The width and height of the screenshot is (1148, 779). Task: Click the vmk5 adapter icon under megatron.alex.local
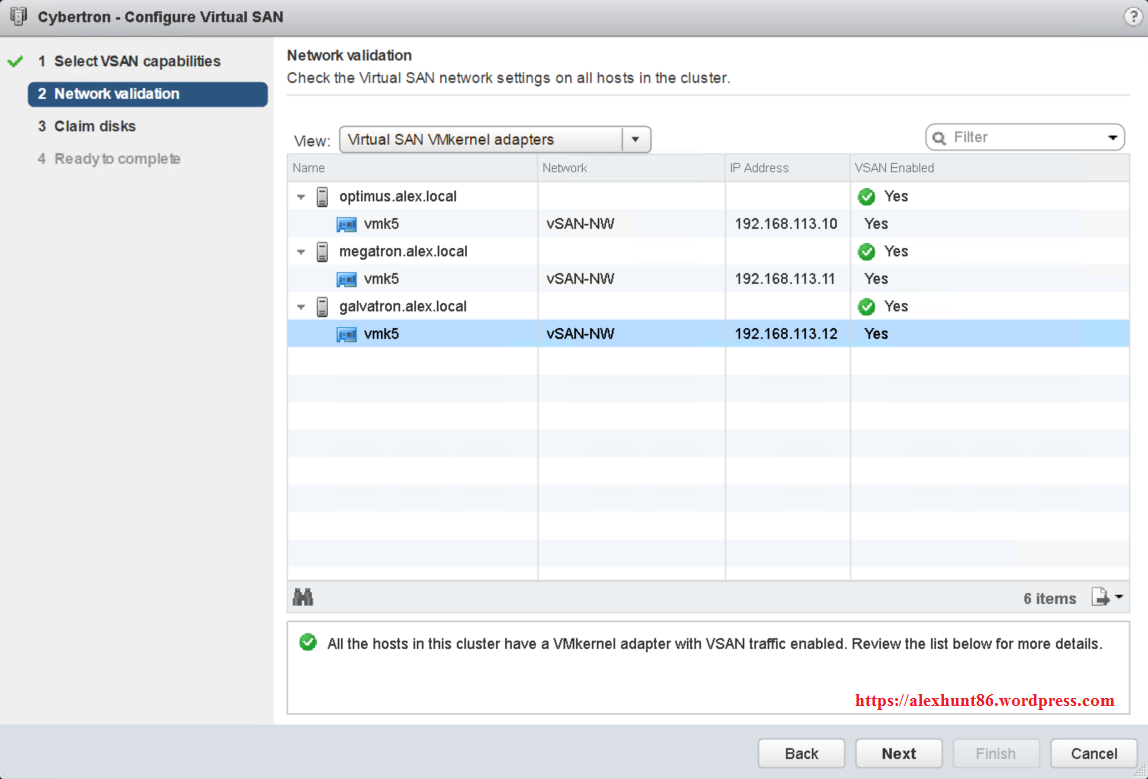(346, 278)
